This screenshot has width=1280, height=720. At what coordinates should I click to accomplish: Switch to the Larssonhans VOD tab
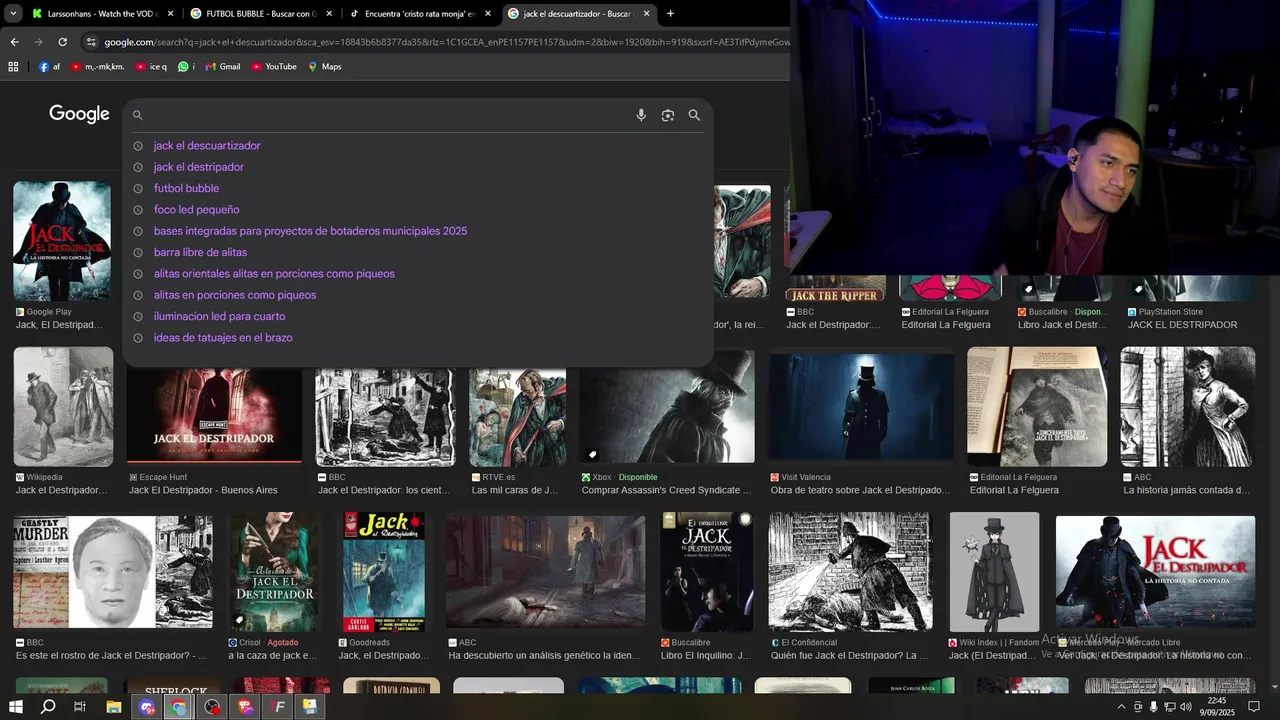click(102, 14)
